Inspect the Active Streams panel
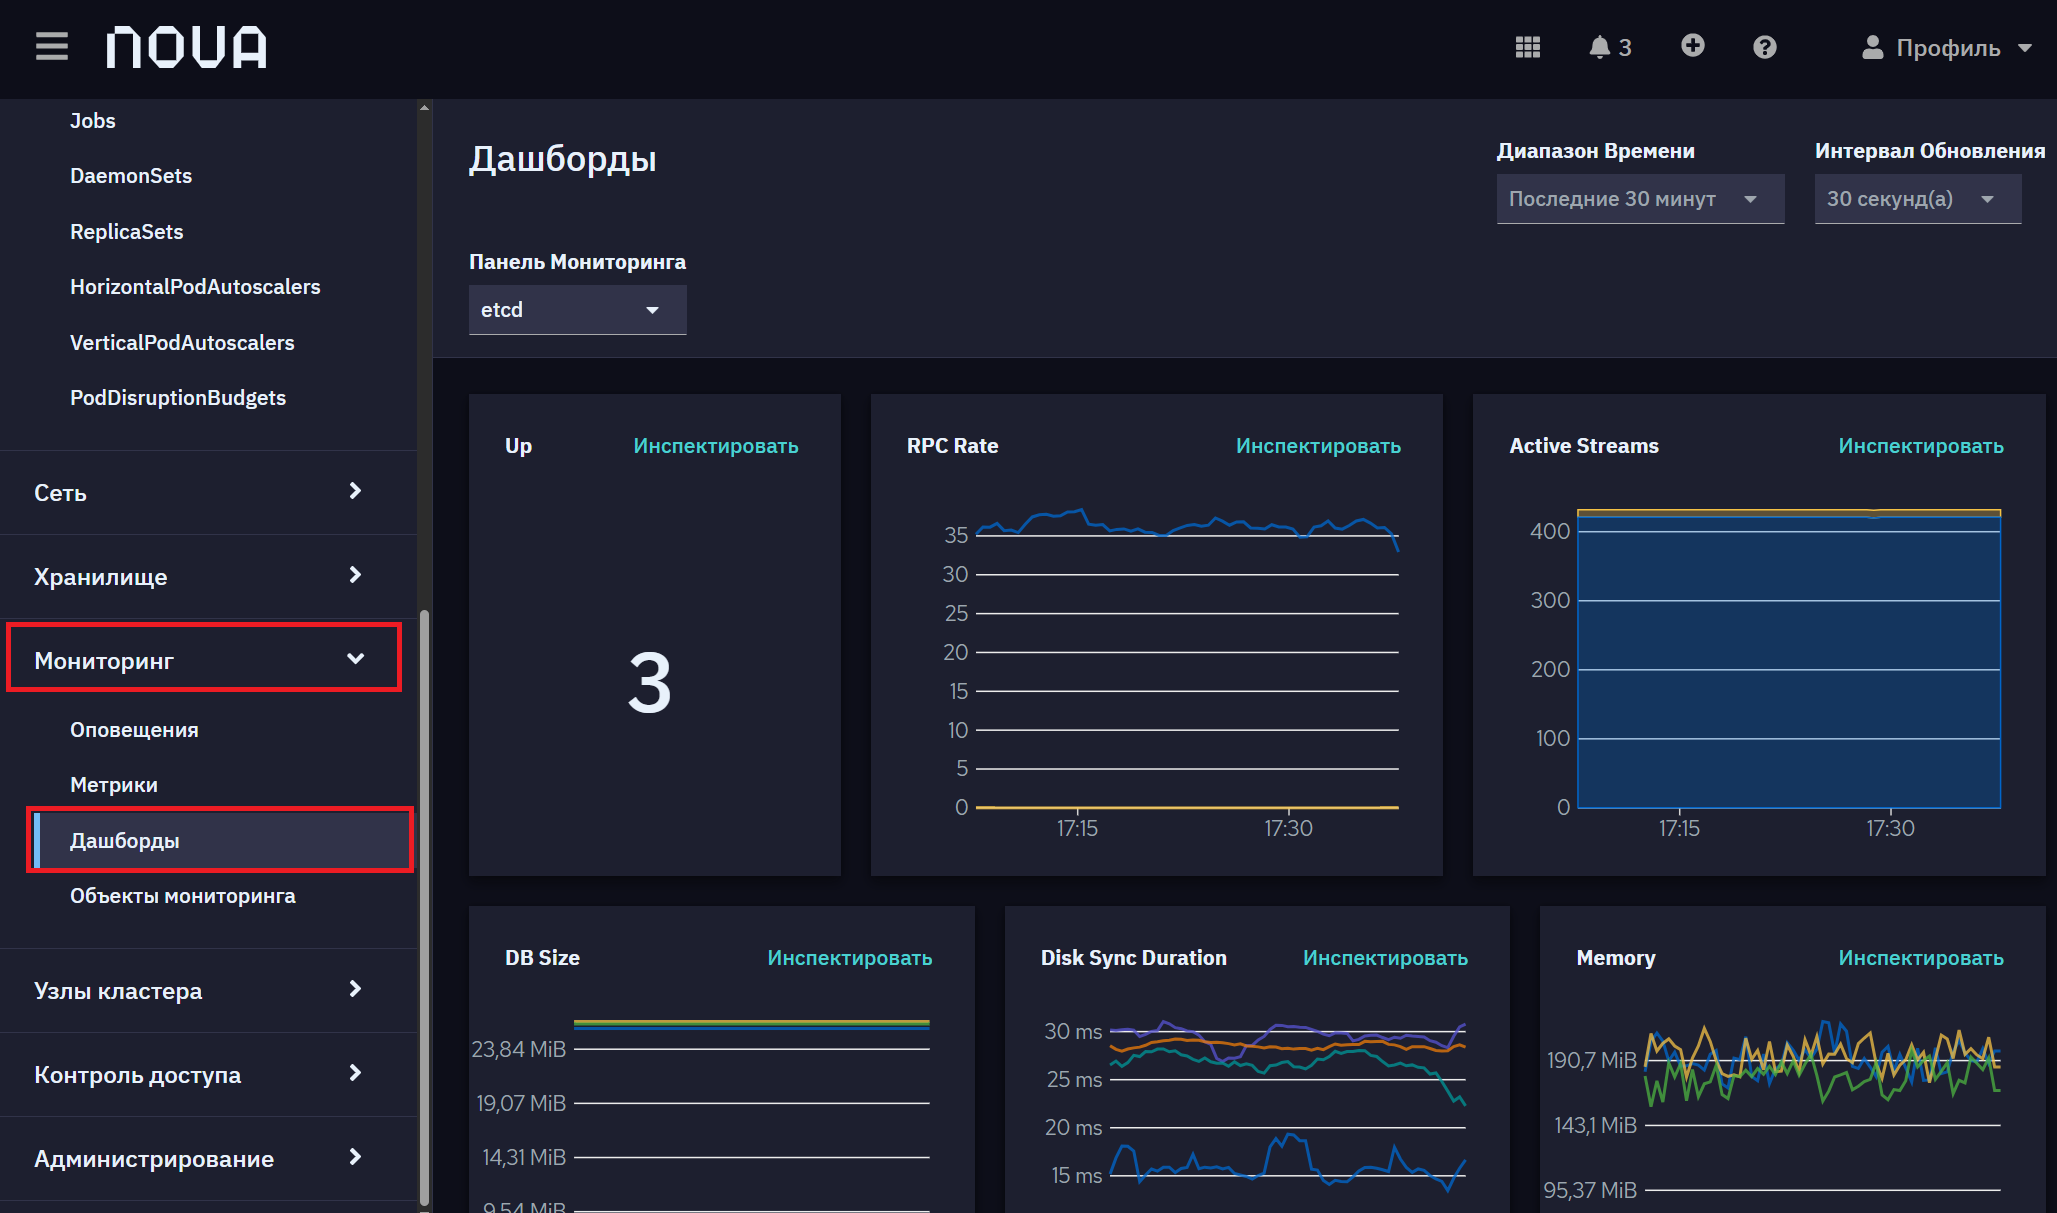 [1921, 446]
